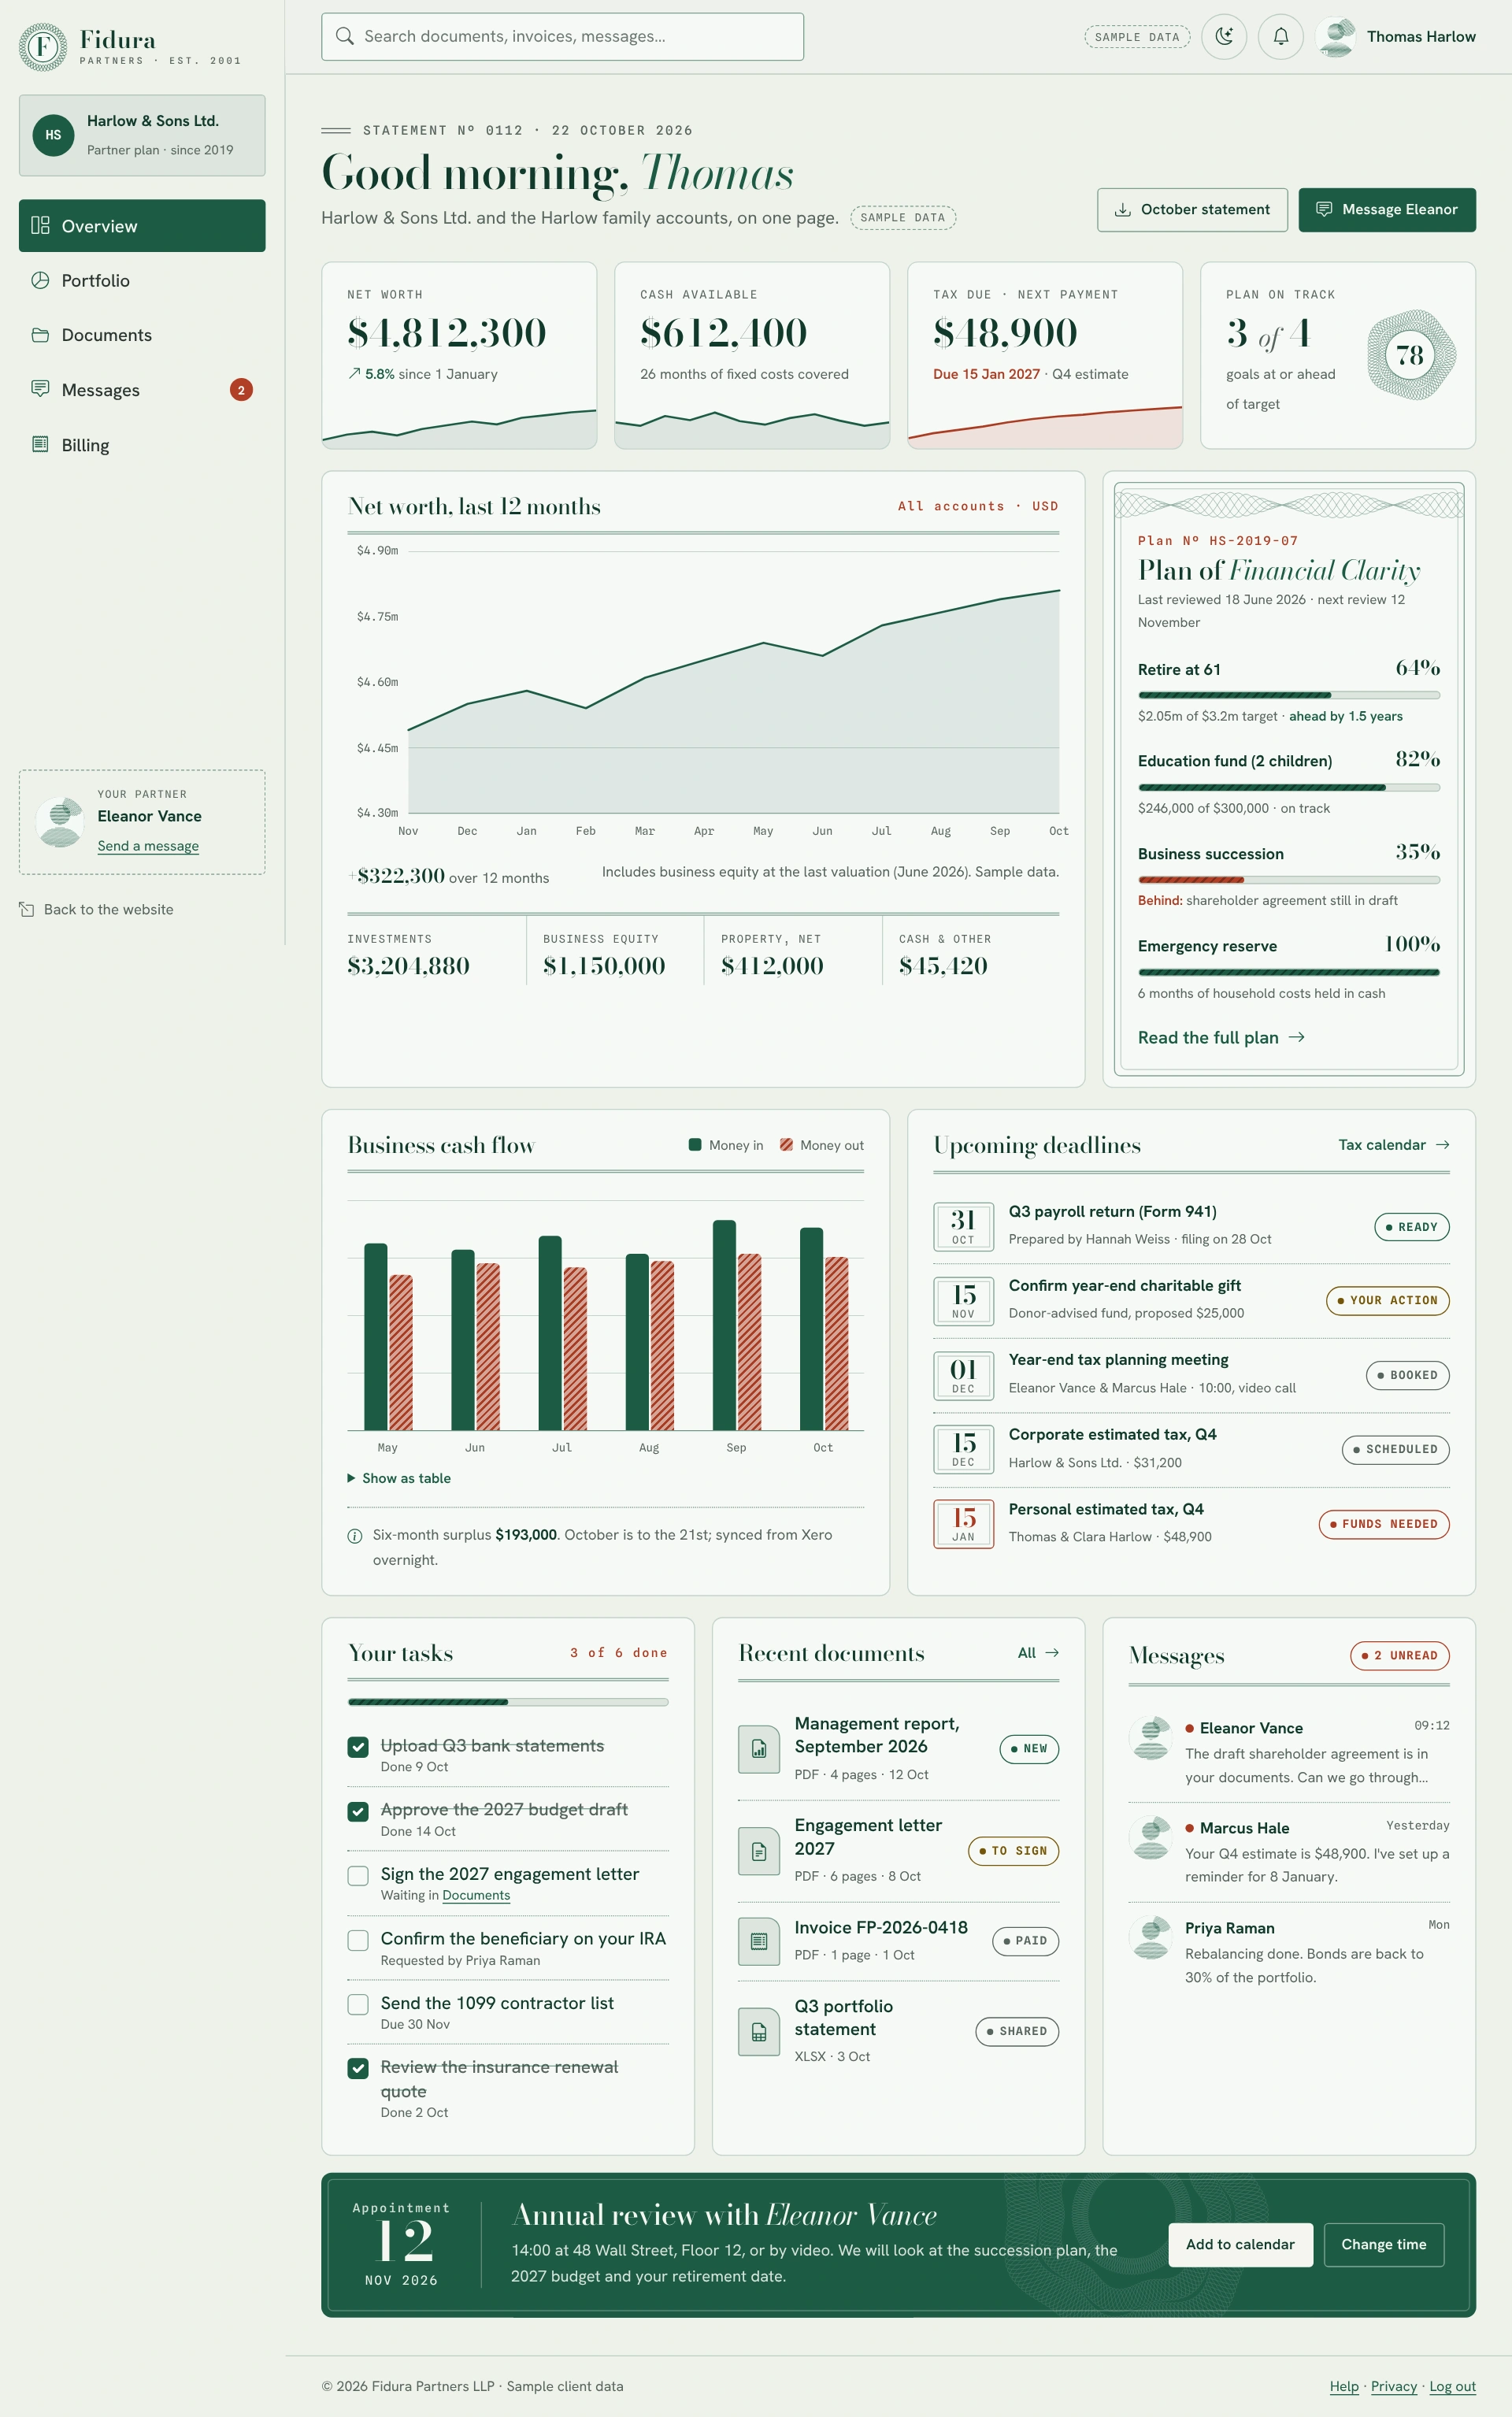1512x2417 pixels.
Task: Open Marcus Hale's message about Q4 estimate
Action: point(1289,1852)
